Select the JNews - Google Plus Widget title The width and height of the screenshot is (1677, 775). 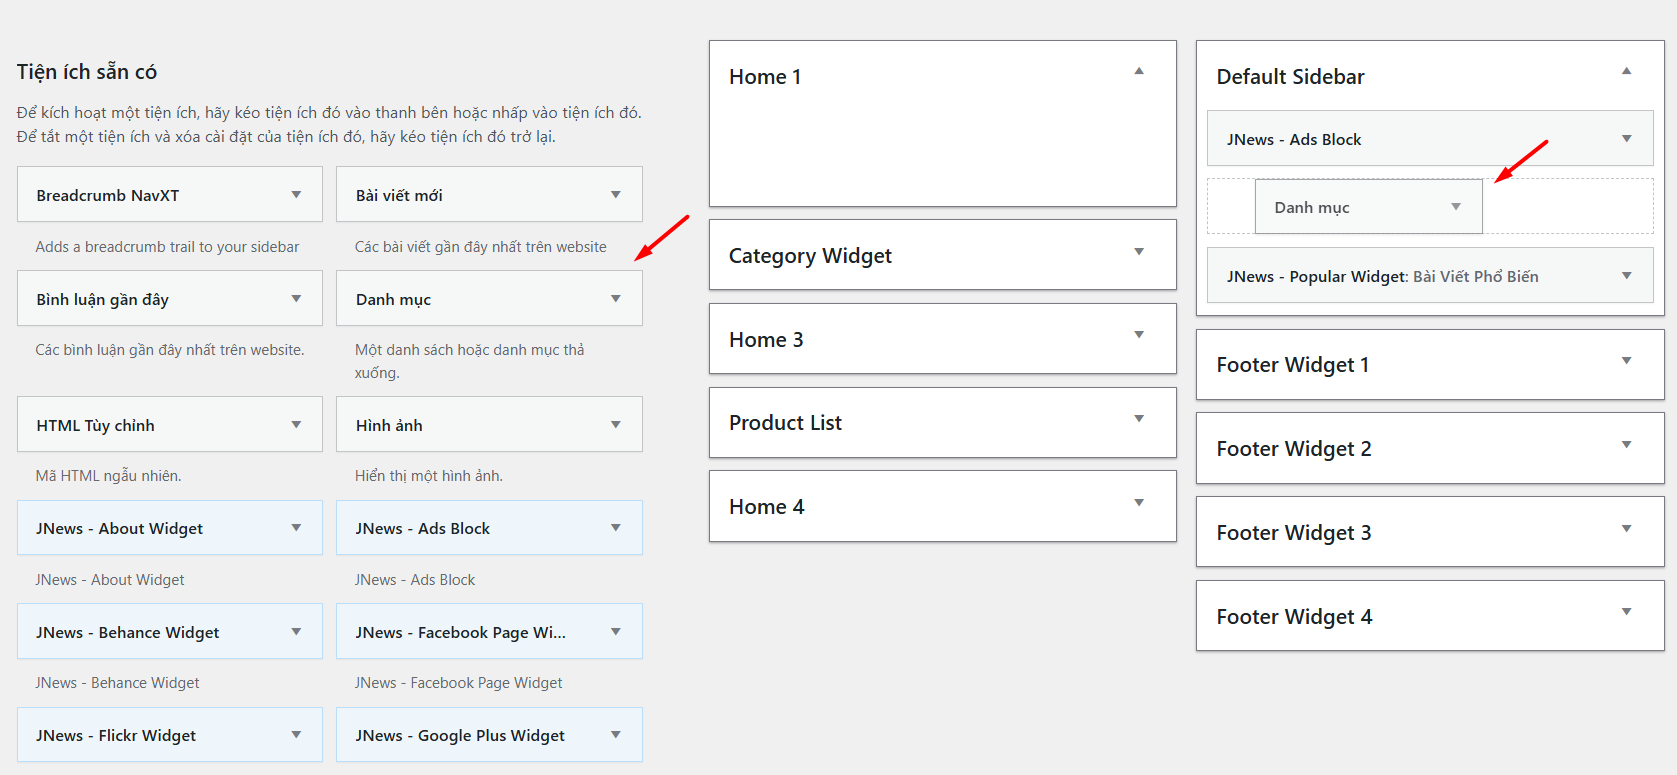coord(460,736)
